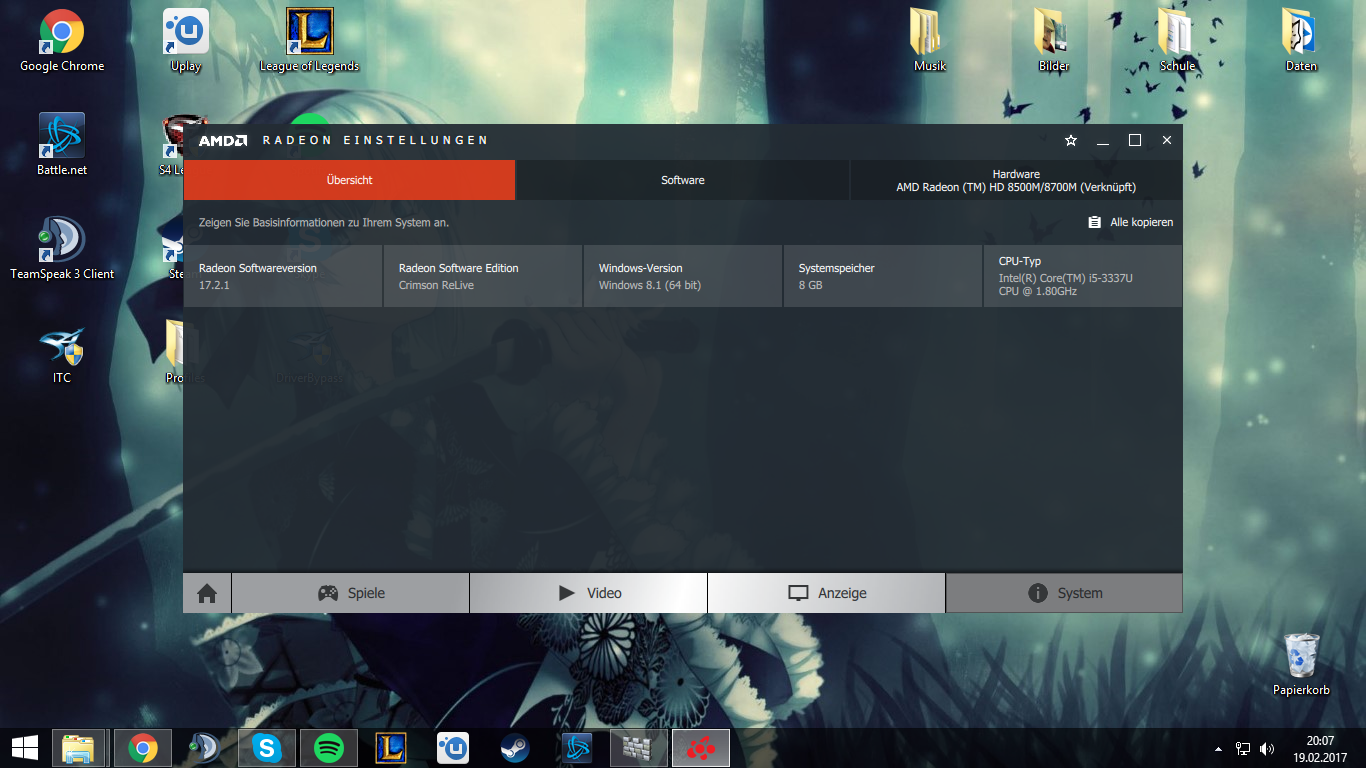Select the Uplay desktop shortcut

click(186, 41)
